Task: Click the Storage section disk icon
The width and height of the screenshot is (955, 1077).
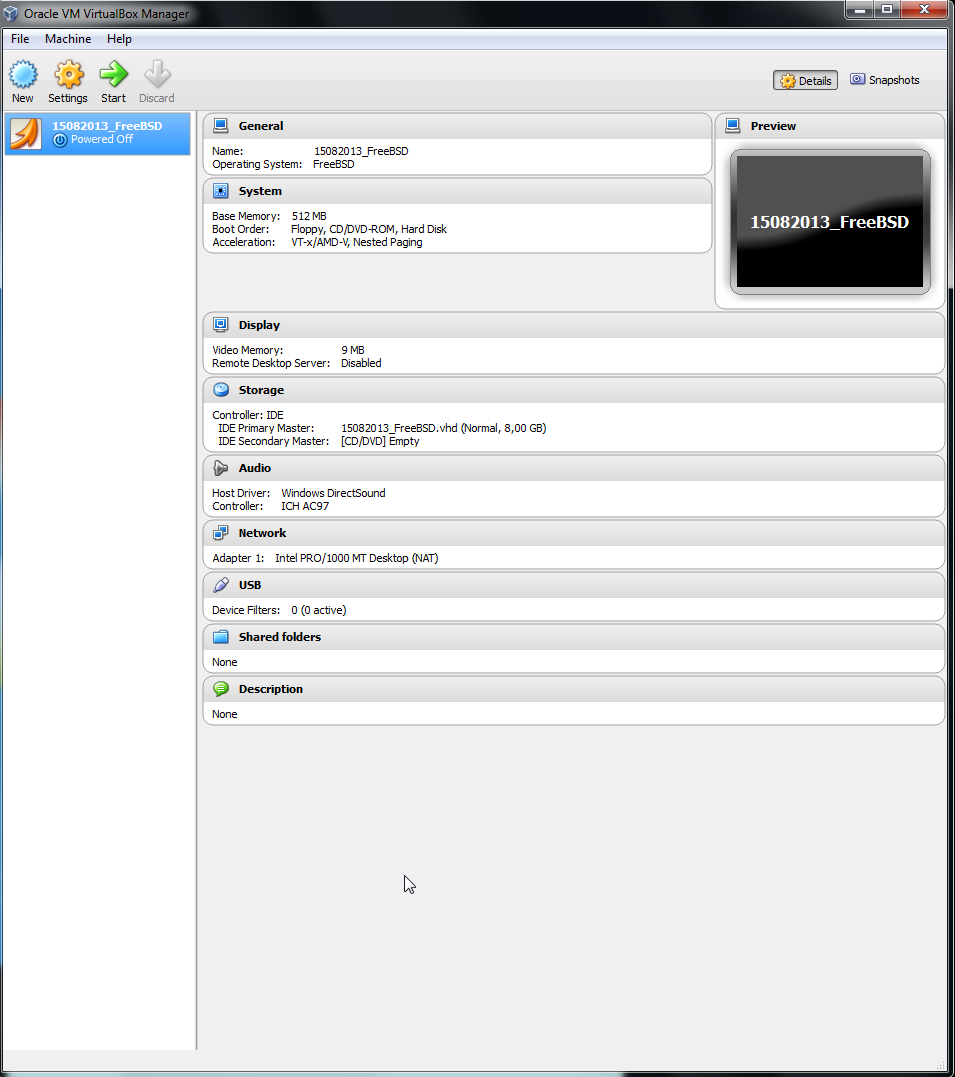Action: [221, 390]
